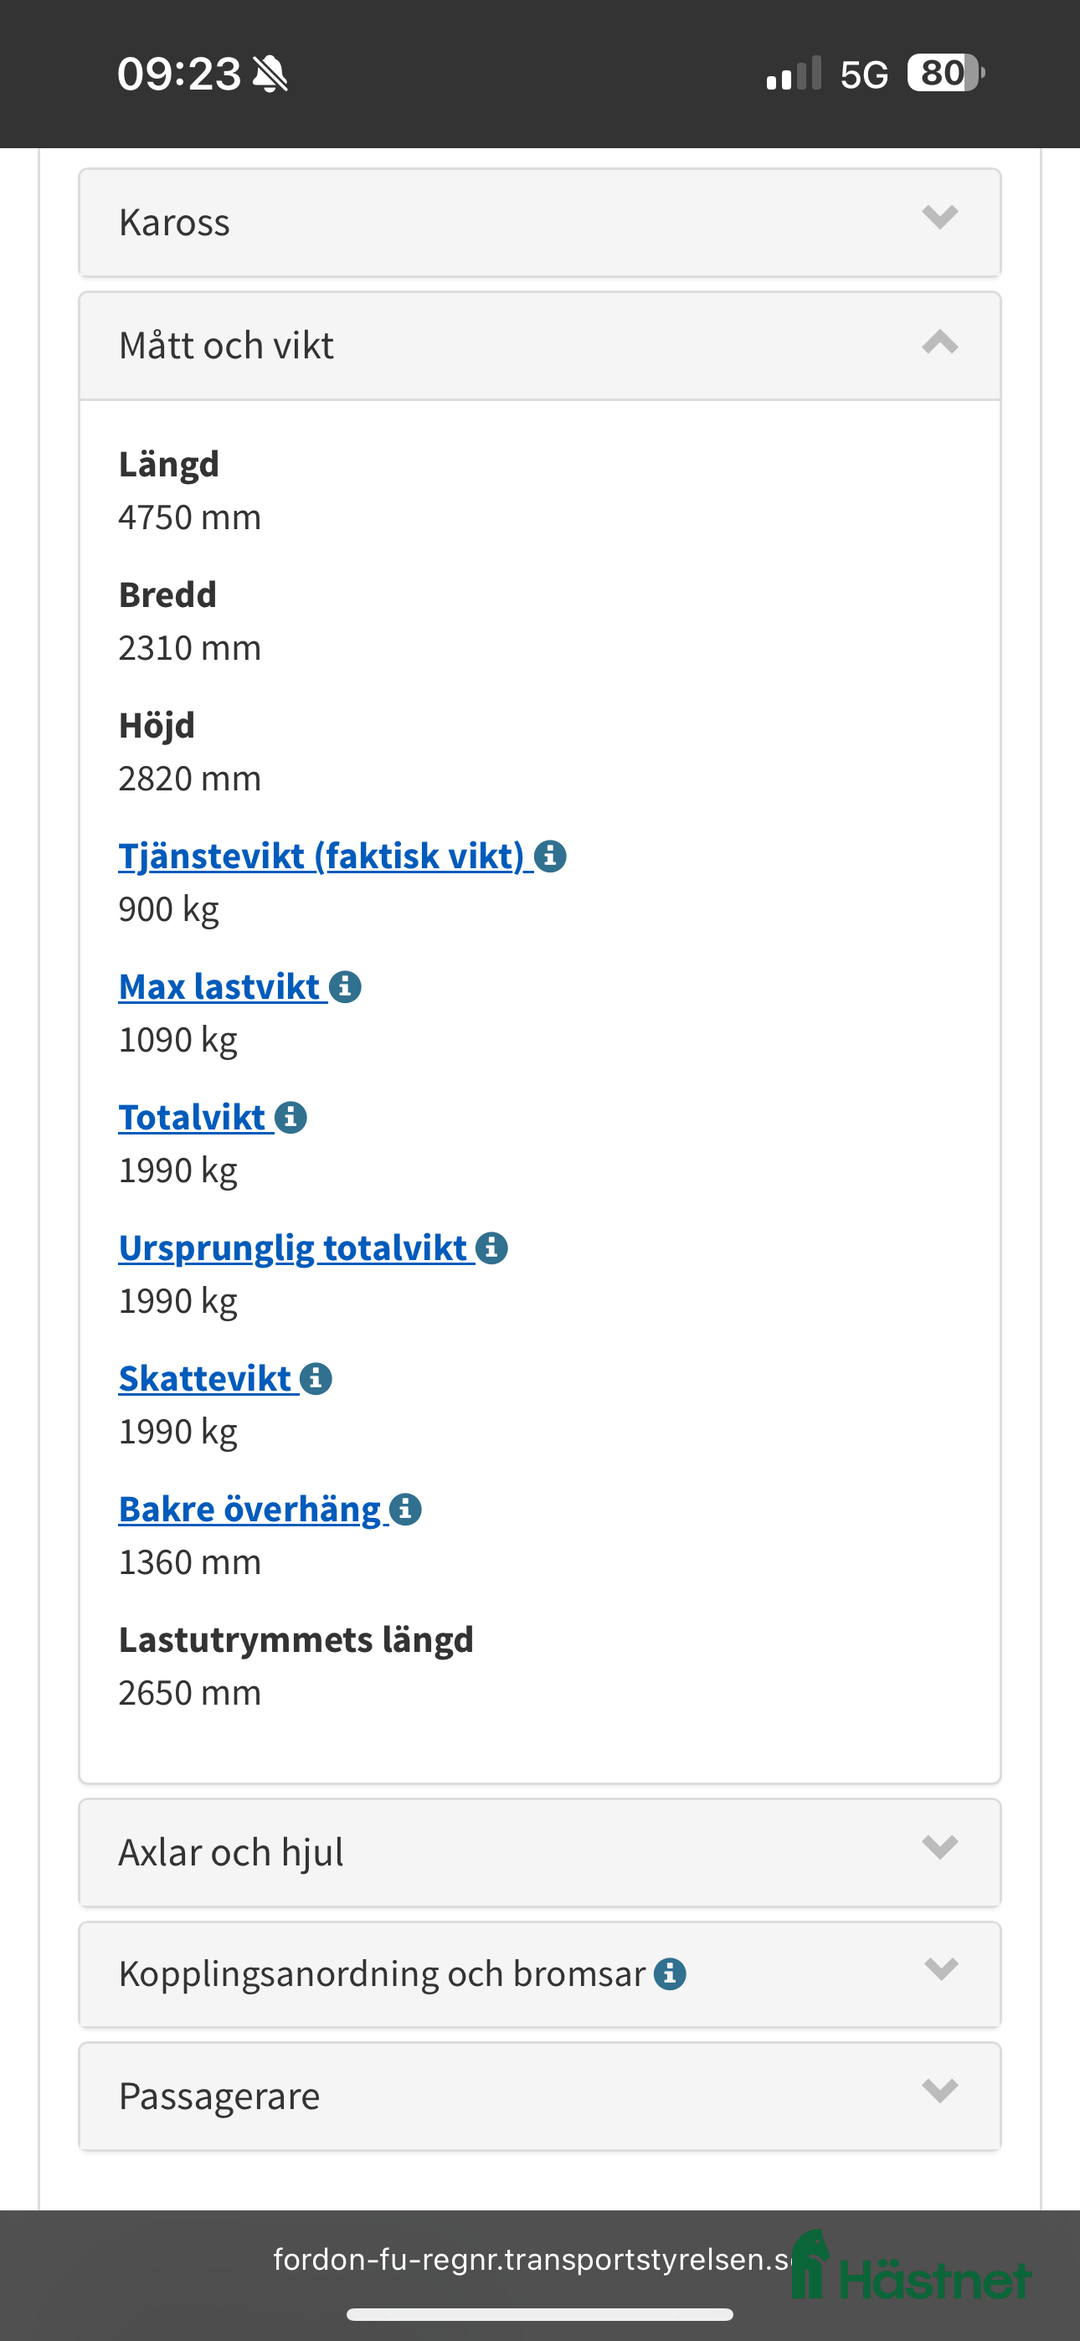This screenshot has width=1080, height=2341.
Task: Tap the clock showing 09:23
Action: tap(178, 72)
